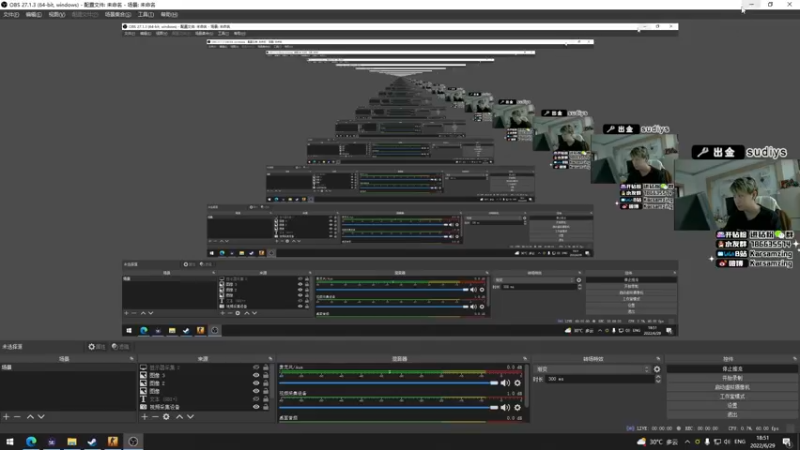This screenshot has width=800, height=450.
Task: Open Microsoft Edge from taskbar
Action: point(31,441)
